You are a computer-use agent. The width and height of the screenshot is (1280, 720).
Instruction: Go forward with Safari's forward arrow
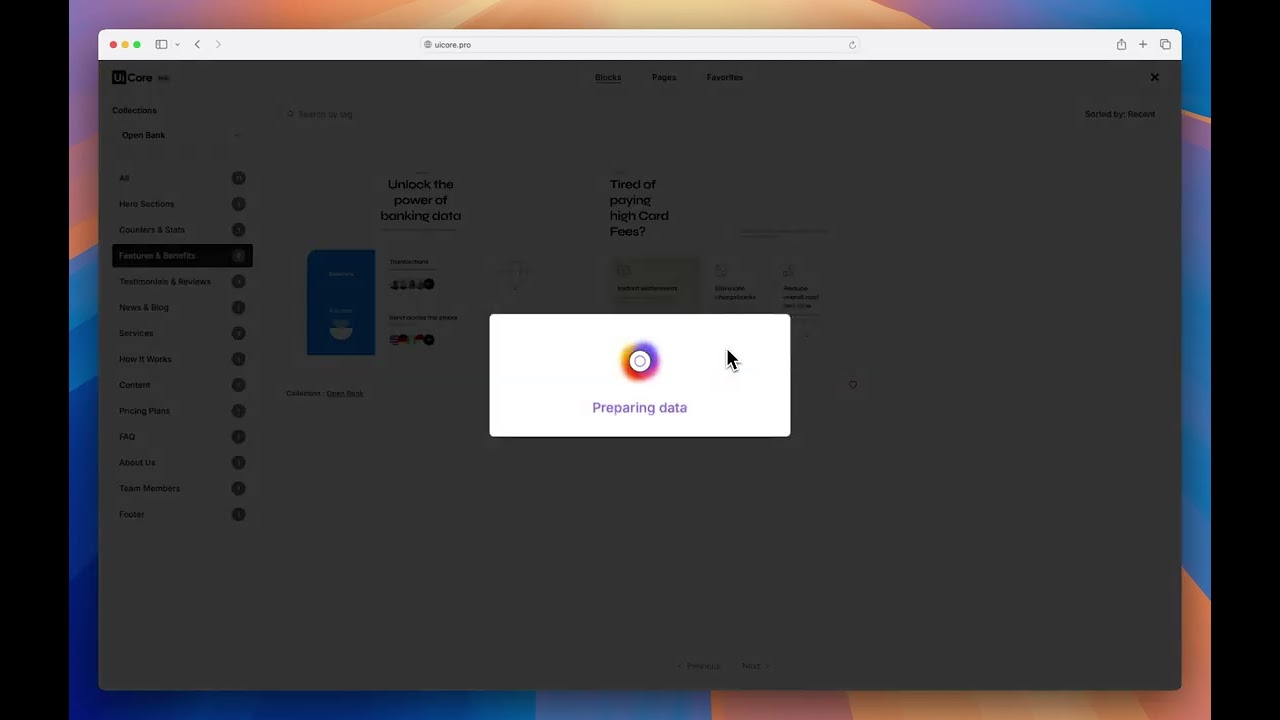pyautogui.click(x=218, y=44)
